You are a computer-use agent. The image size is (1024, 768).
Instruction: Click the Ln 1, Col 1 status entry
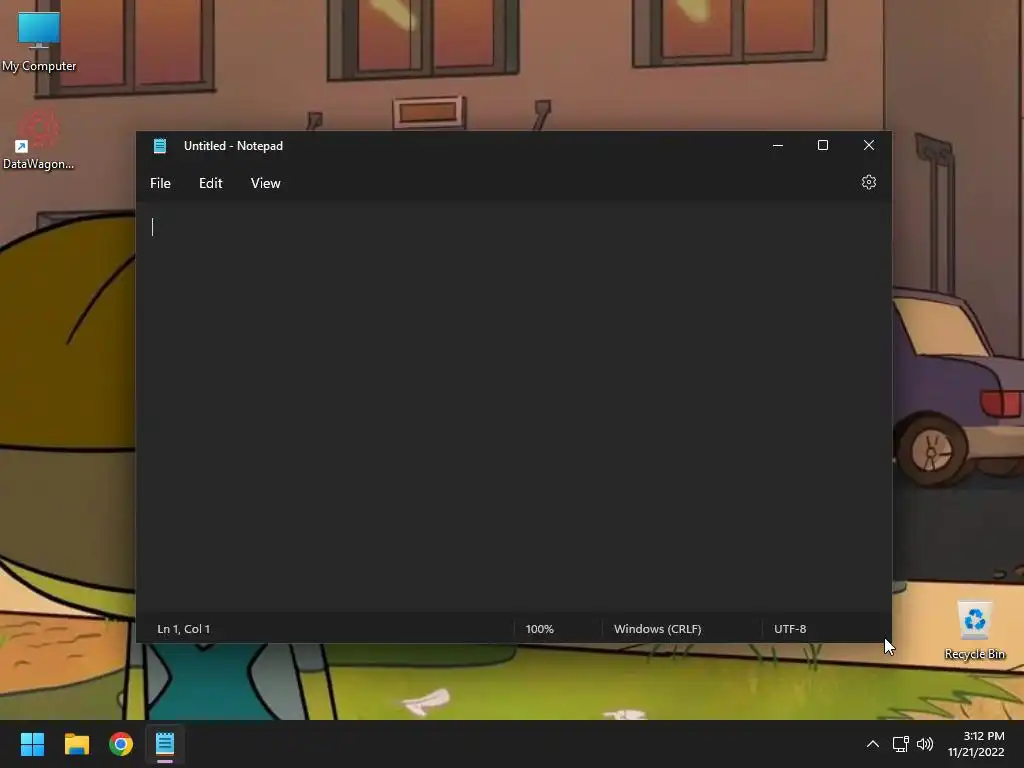(x=184, y=629)
